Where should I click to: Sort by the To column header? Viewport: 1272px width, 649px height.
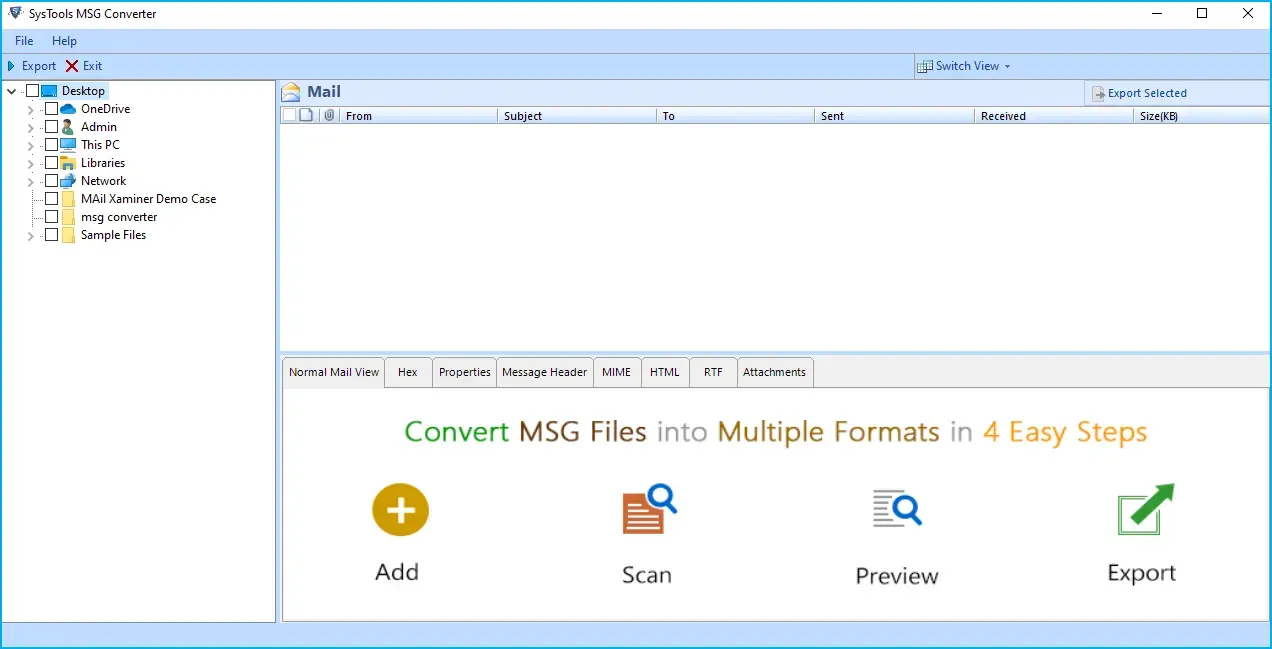pyautogui.click(x=735, y=116)
